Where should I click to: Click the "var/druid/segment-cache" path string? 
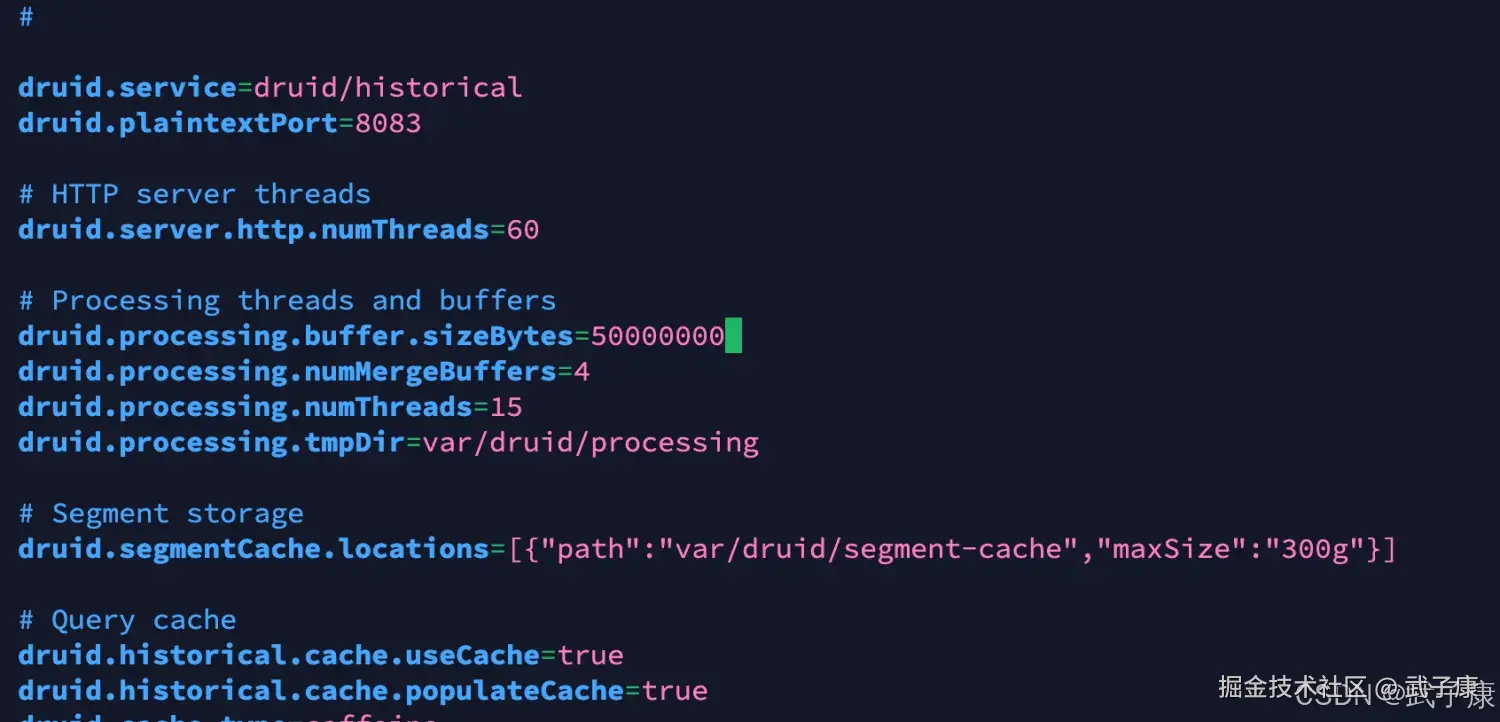click(x=868, y=549)
